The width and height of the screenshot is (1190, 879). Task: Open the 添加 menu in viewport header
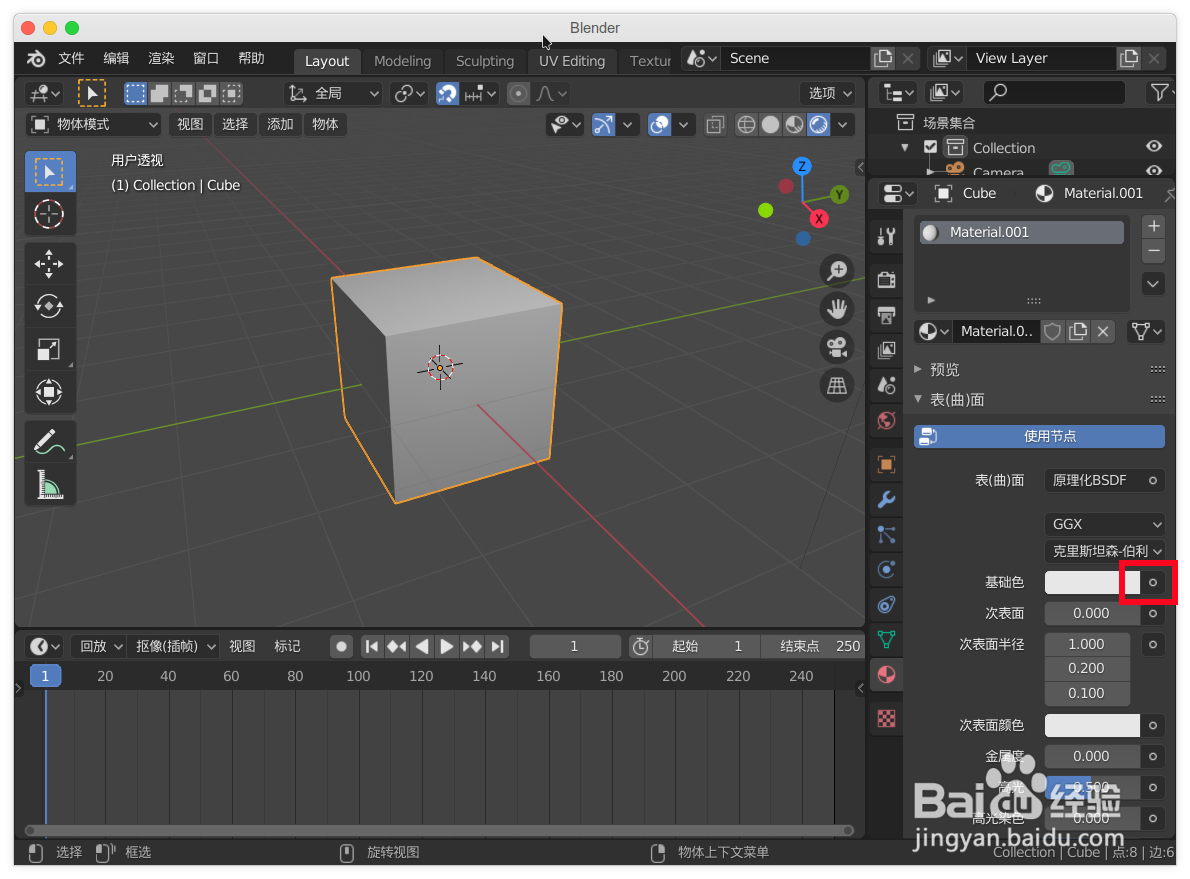click(x=280, y=124)
